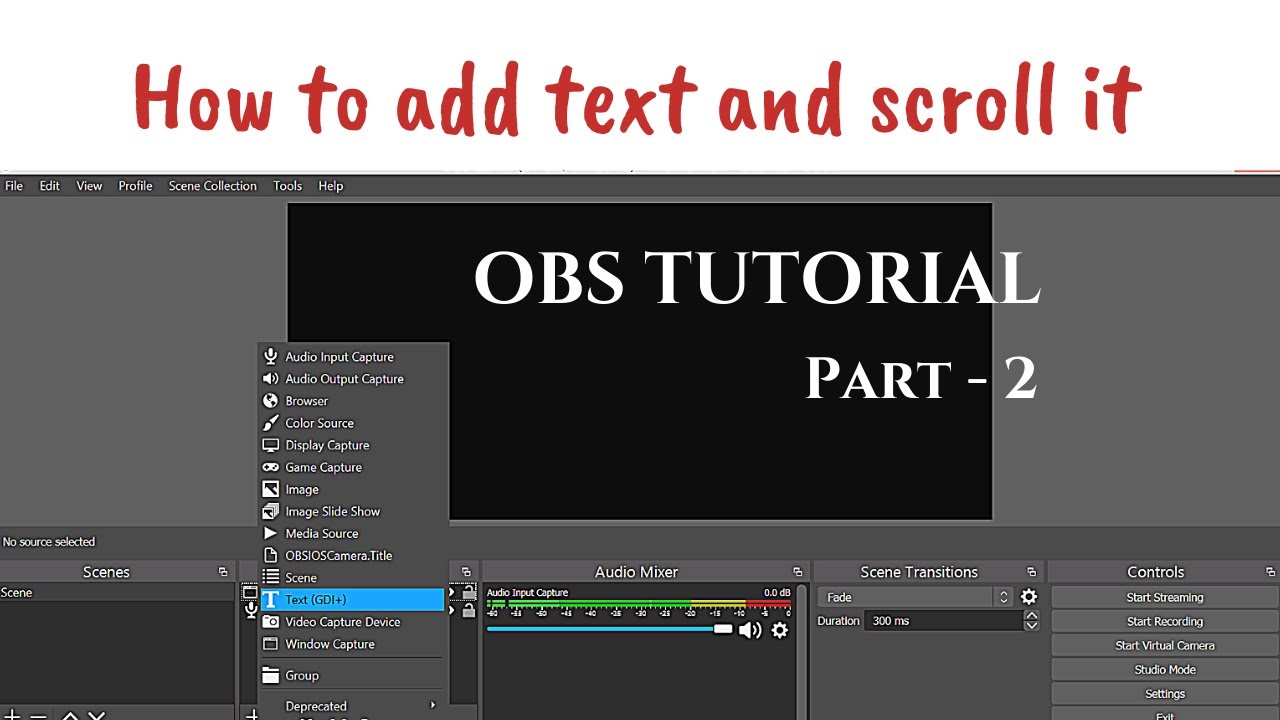The height and width of the screenshot is (720, 1280).
Task: Toggle lock on microphone source row
Action: (469, 610)
